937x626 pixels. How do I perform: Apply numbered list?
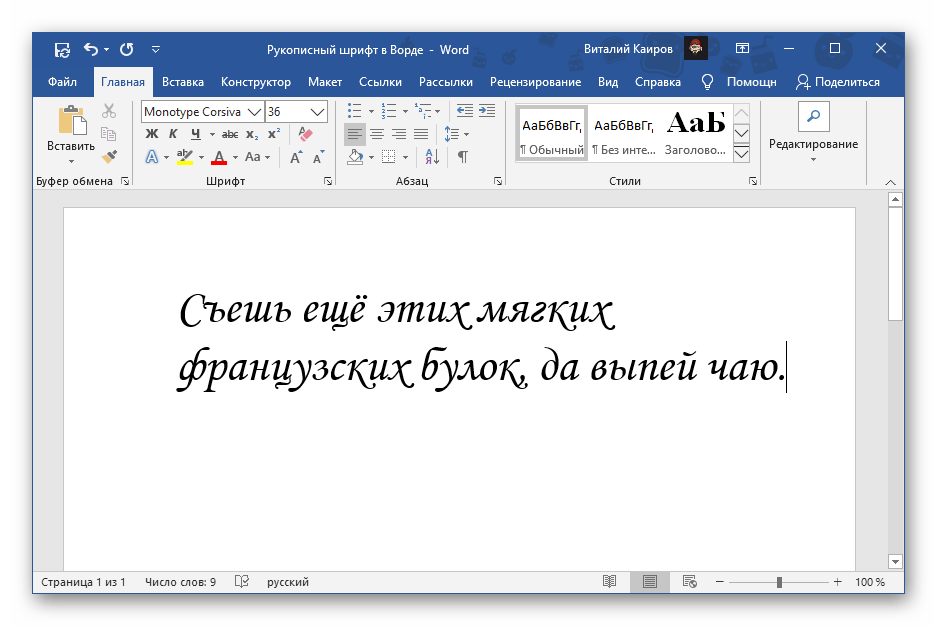(x=389, y=111)
